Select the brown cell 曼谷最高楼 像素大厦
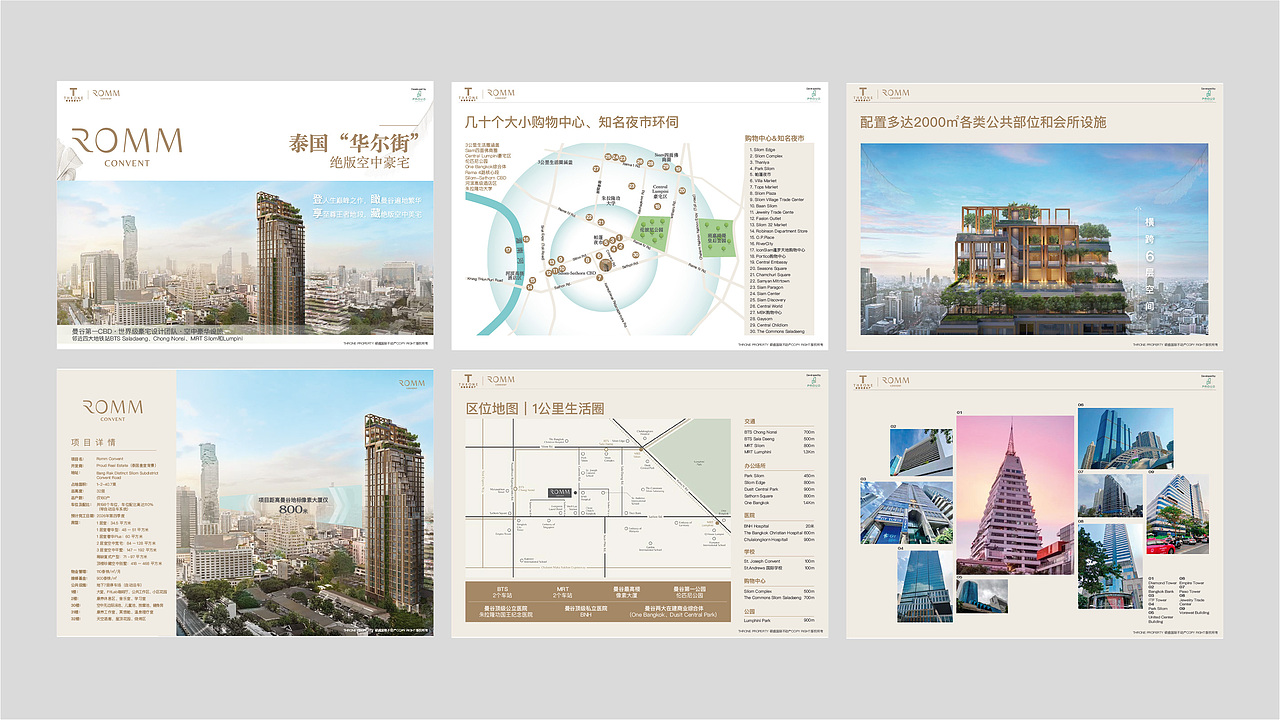 coord(626,592)
